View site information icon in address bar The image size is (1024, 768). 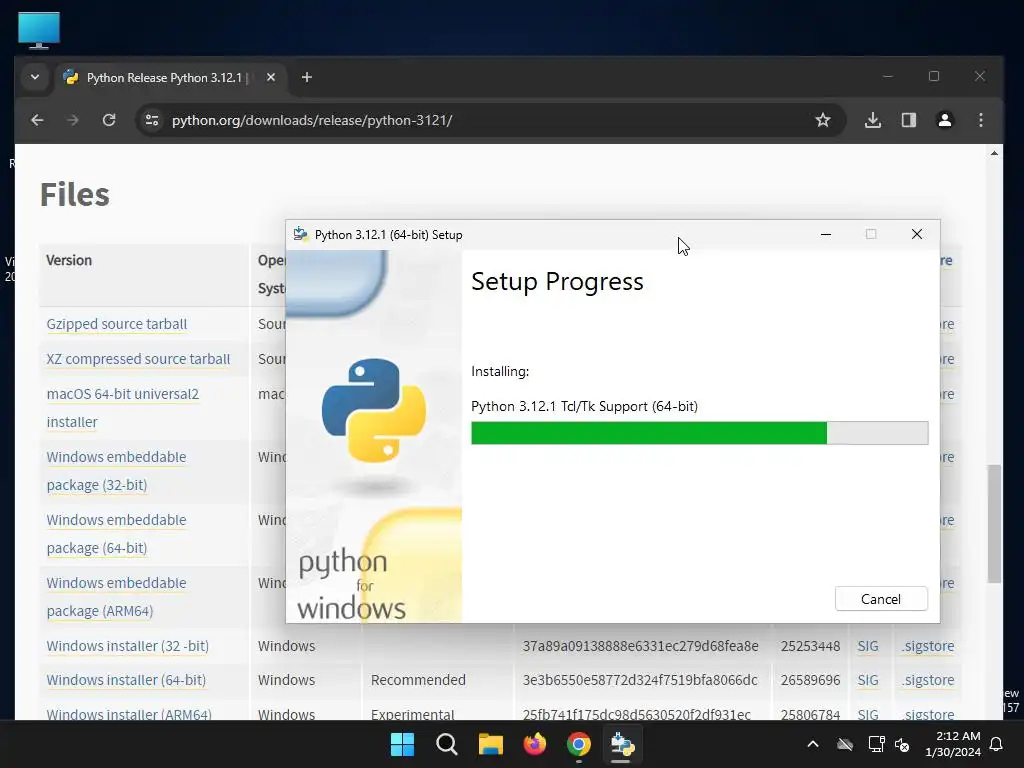(152, 120)
